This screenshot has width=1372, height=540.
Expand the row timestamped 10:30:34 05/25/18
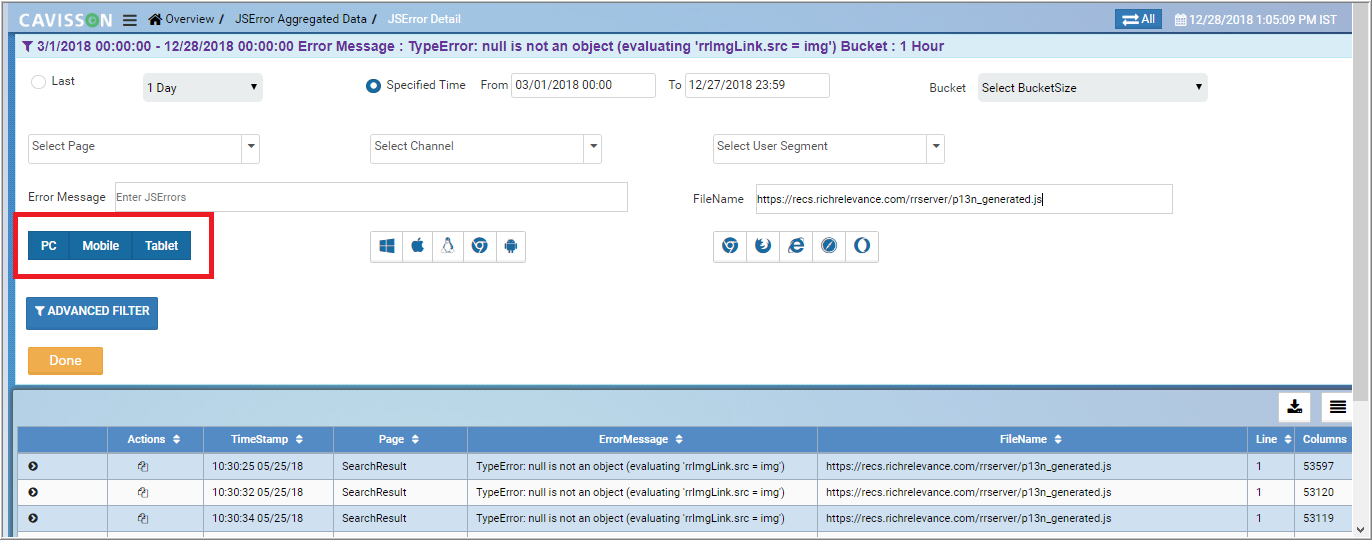click(33, 518)
